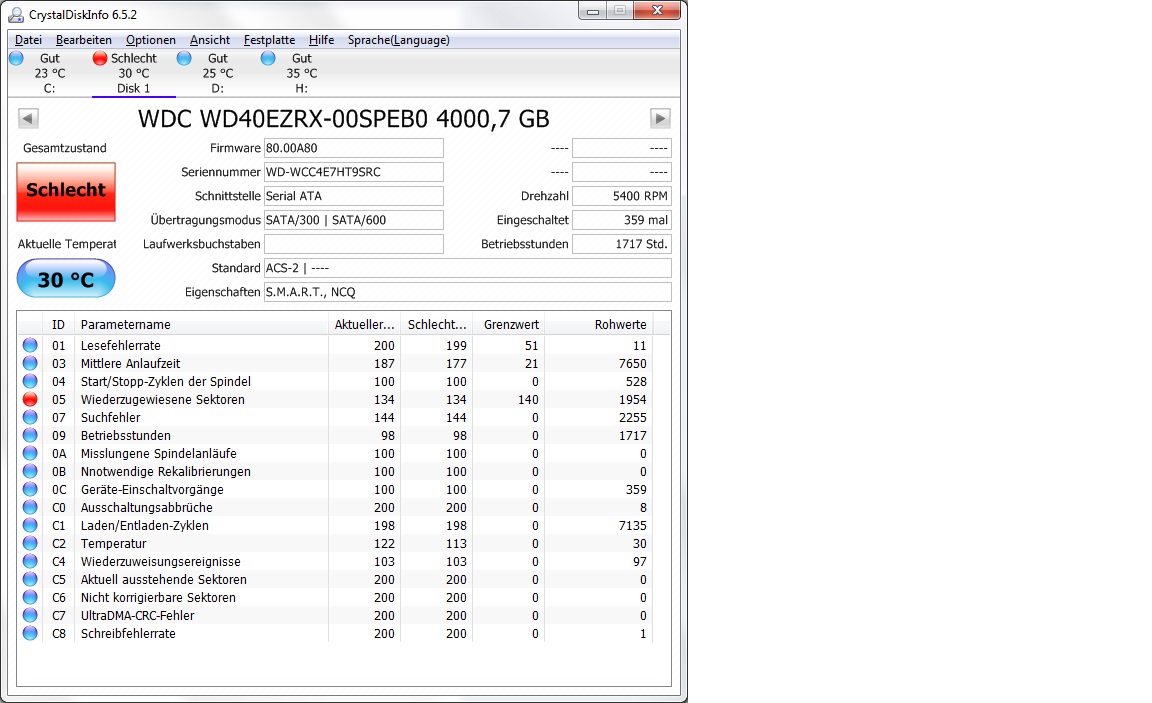The width and height of the screenshot is (1152, 703).
Task: Click the status orb for Geräte-Einschaltvorgänge
Action: pyautogui.click(x=30, y=489)
